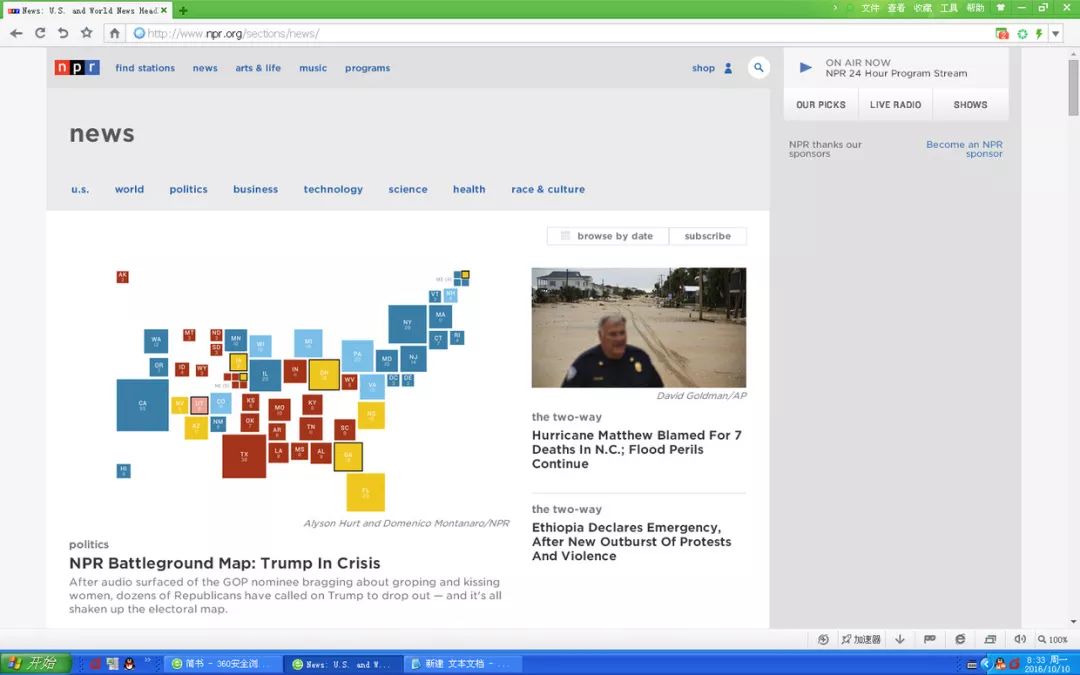Image resolution: width=1080 pixels, height=675 pixels.
Task: Open the politics section in news nav
Action: pyautogui.click(x=188, y=189)
